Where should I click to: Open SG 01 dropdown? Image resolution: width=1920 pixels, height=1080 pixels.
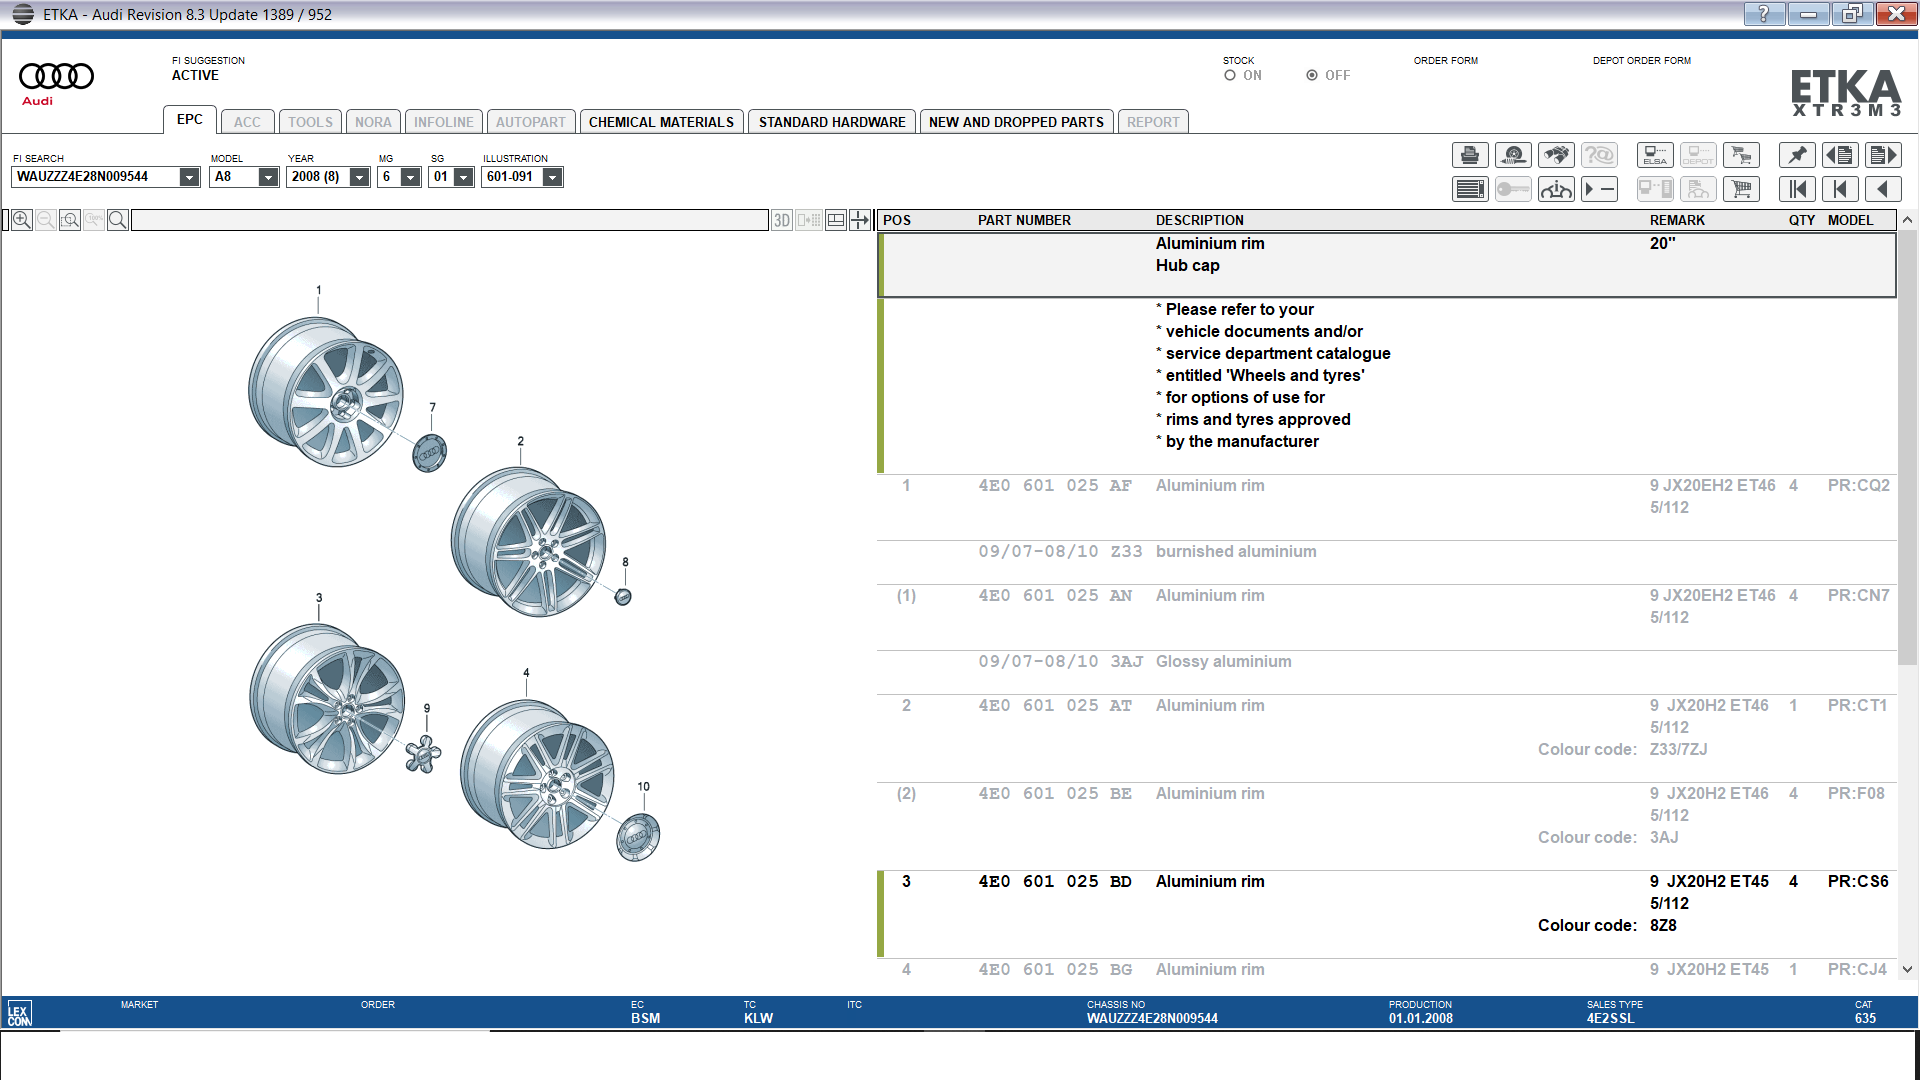[x=463, y=177]
